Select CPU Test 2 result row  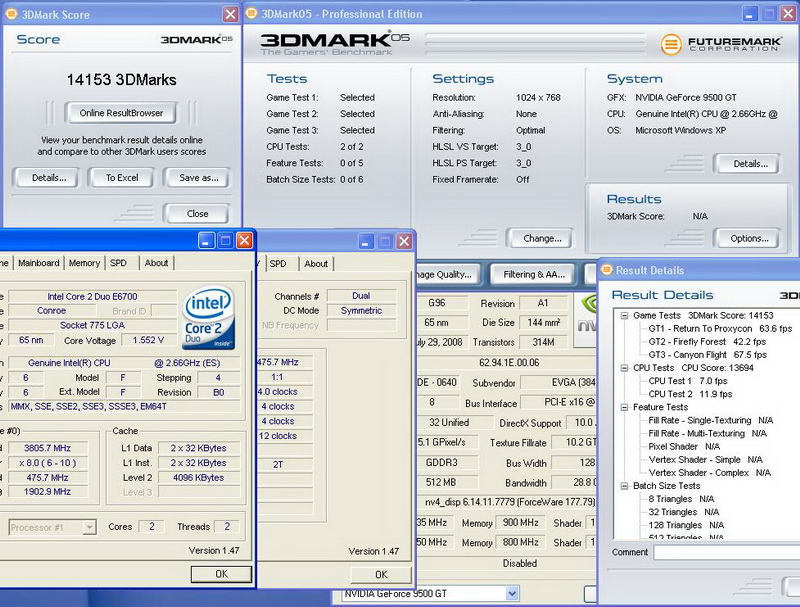(x=690, y=394)
